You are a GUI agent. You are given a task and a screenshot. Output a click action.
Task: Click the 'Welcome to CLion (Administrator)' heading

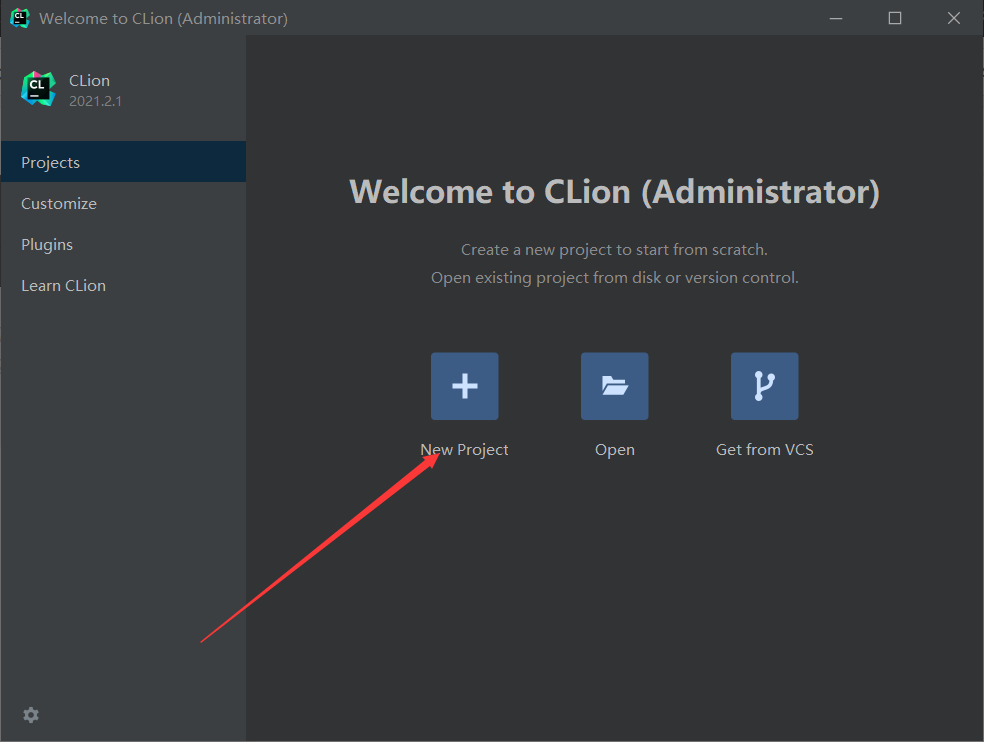coord(614,192)
